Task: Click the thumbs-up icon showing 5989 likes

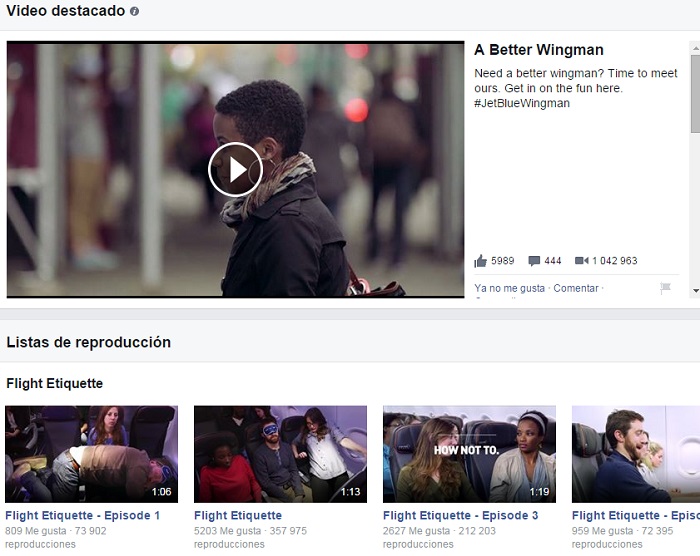Action: pos(481,261)
